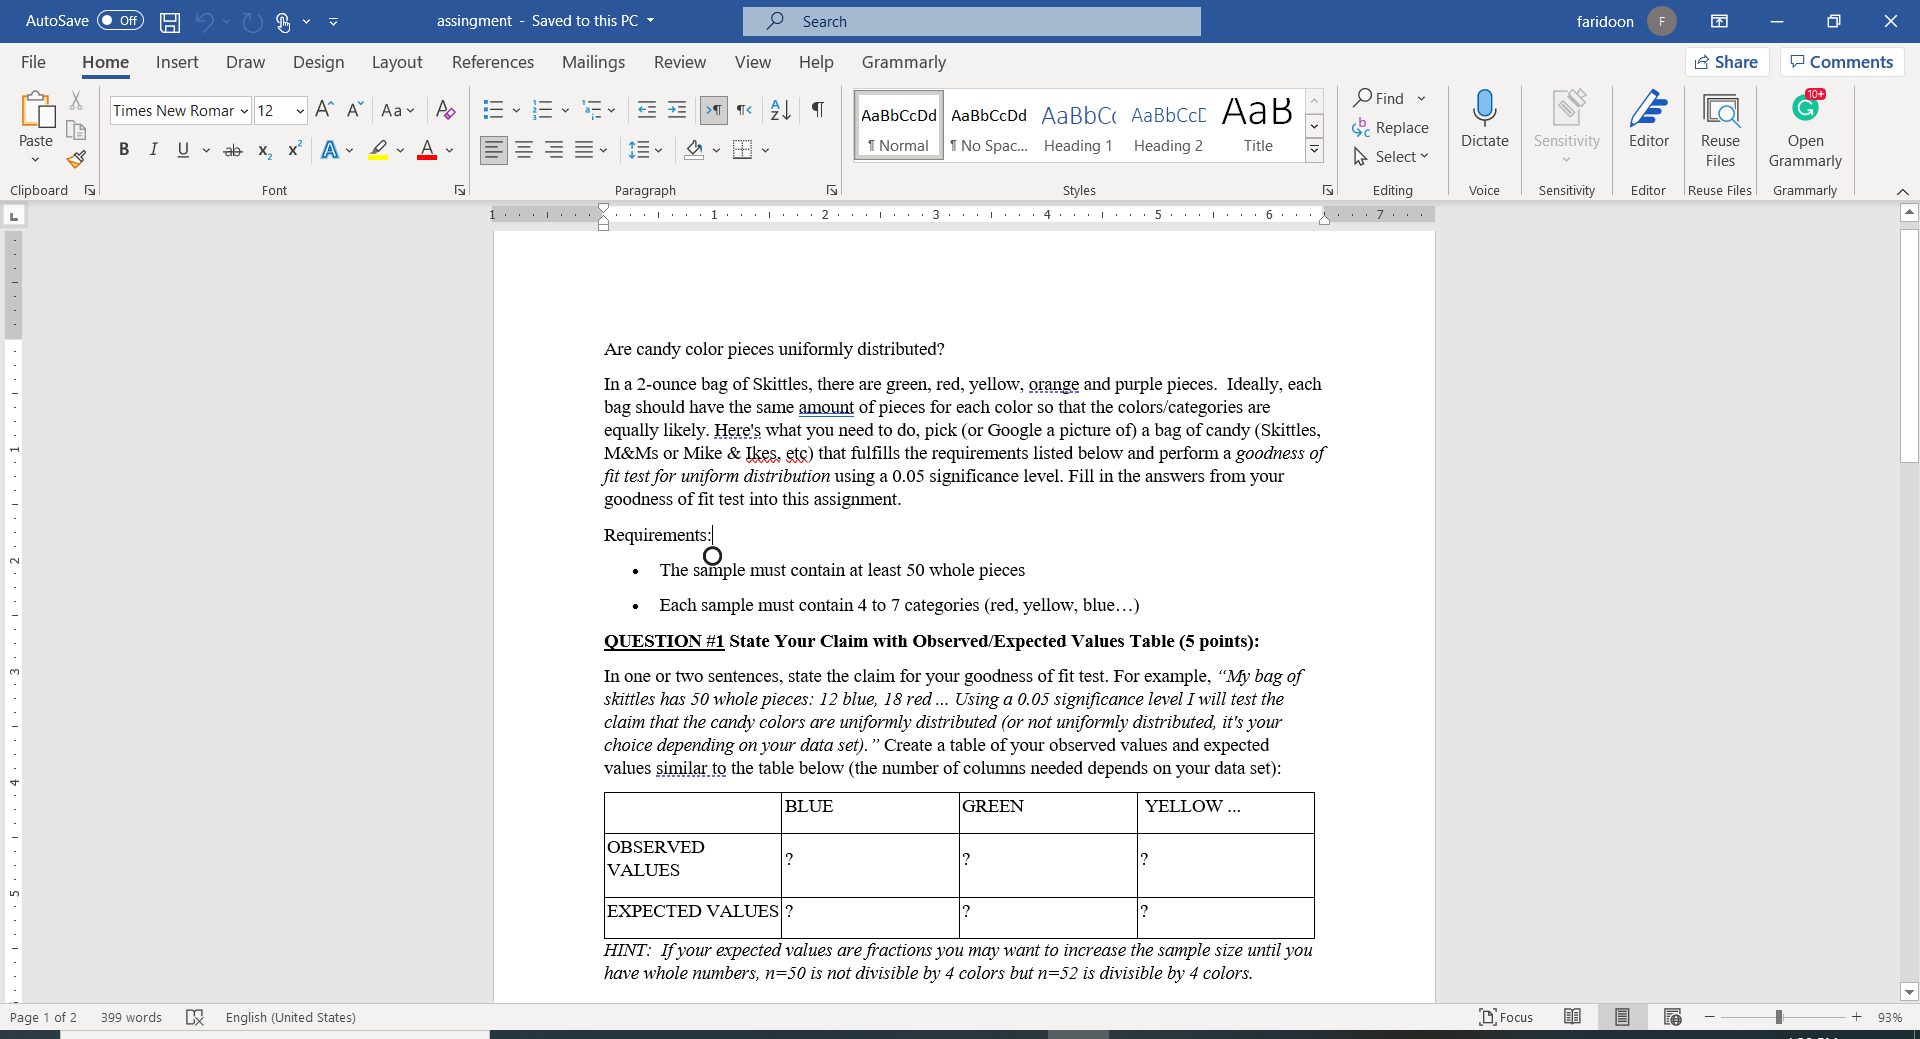Open the File menu
The width and height of the screenshot is (1920, 1039).
point(33,62)
